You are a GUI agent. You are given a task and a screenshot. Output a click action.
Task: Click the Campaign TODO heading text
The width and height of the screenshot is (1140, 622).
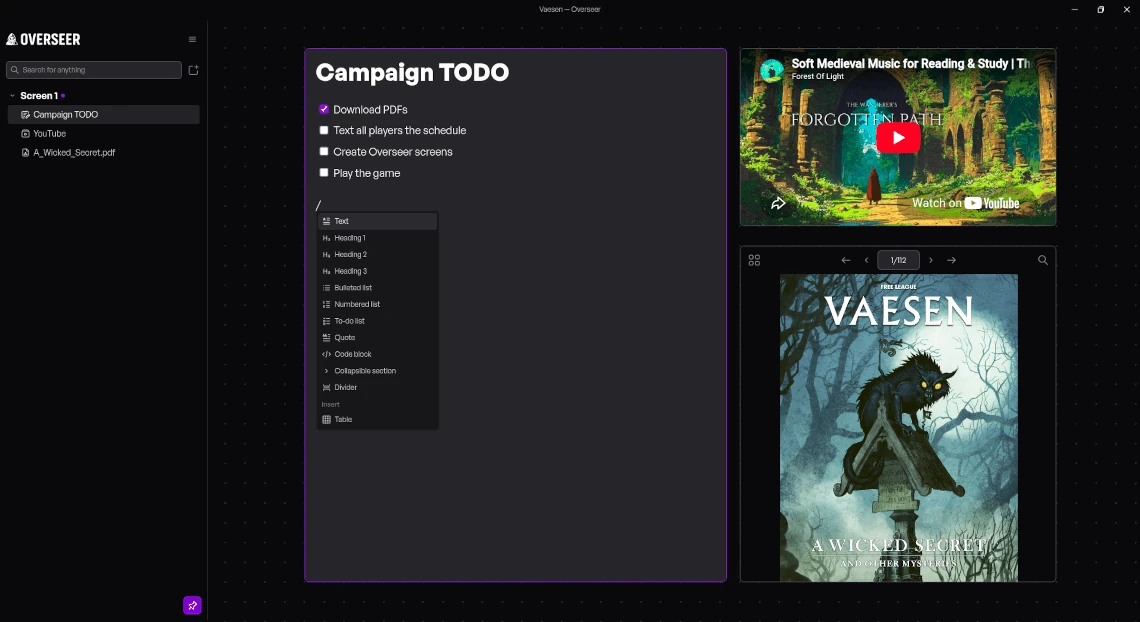(412, 73)
